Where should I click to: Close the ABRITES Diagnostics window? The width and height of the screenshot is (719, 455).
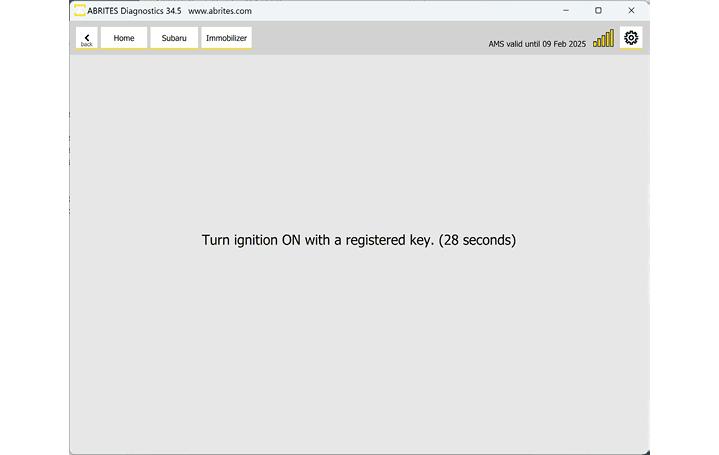[631, 10]
